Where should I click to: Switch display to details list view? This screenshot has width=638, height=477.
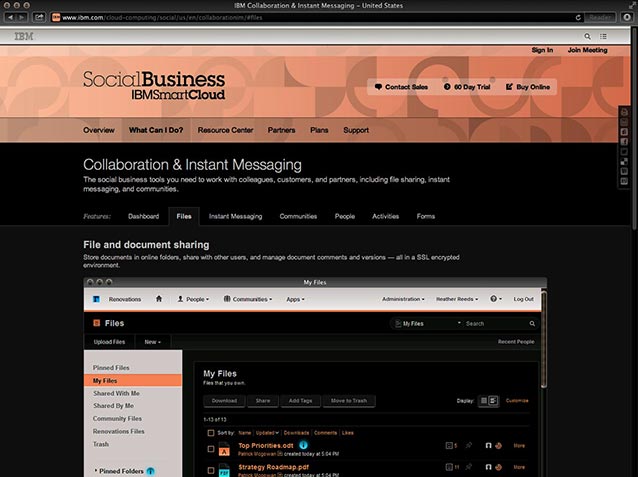click(494, 400)
